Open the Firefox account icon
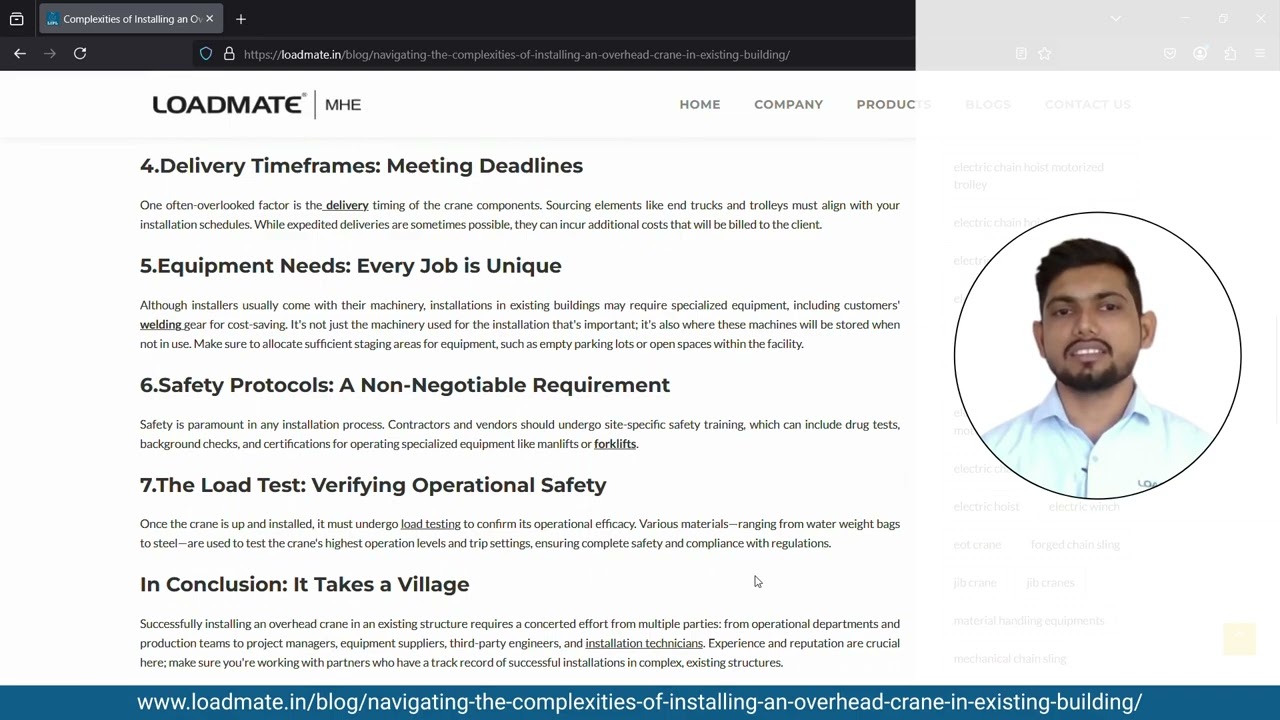Viewport: 1280px width, 720px height. pyautogui.click(x=1200, y=54)
